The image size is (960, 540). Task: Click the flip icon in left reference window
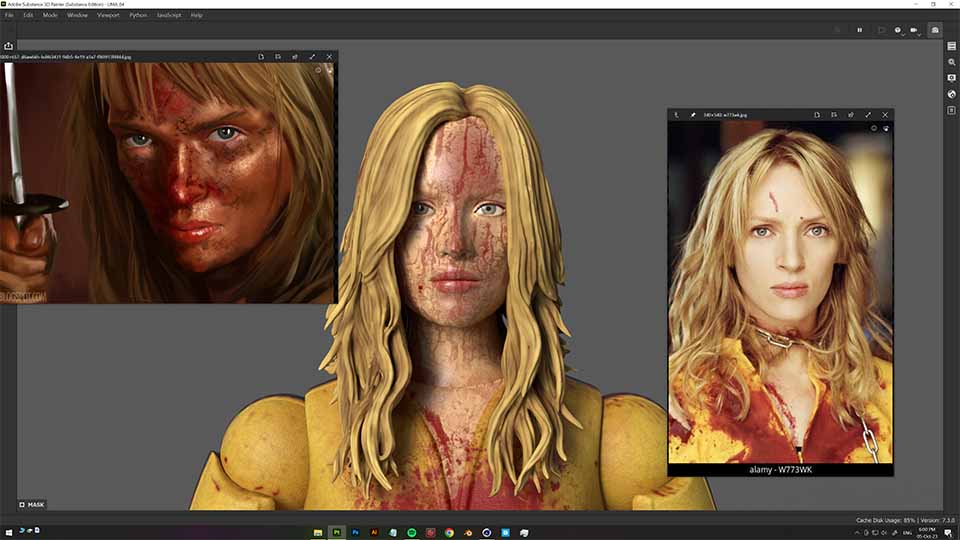278,57
